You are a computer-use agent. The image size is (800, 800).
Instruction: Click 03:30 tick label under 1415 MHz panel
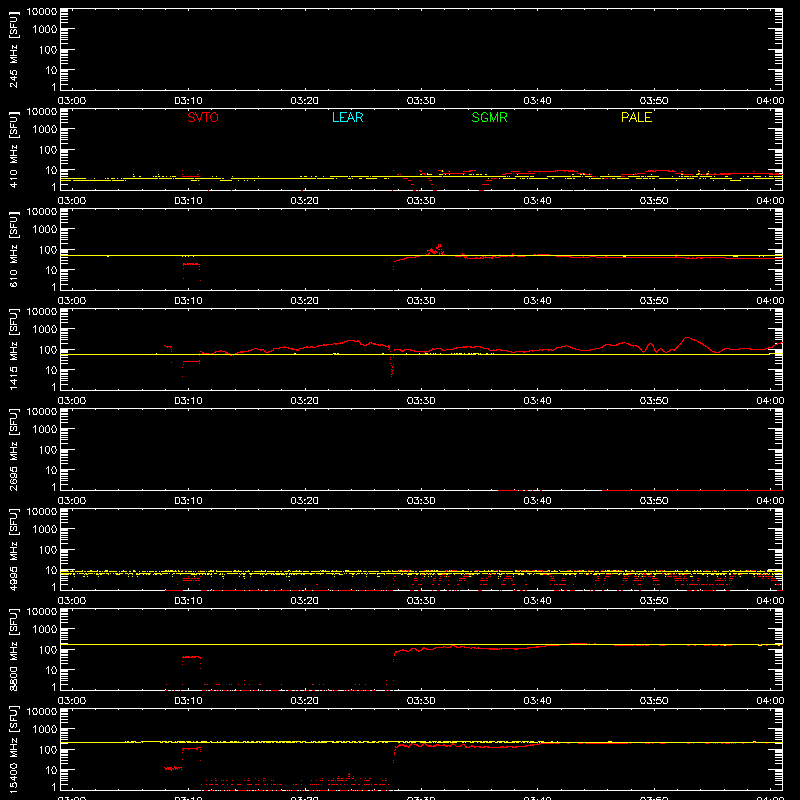(421, 401)
